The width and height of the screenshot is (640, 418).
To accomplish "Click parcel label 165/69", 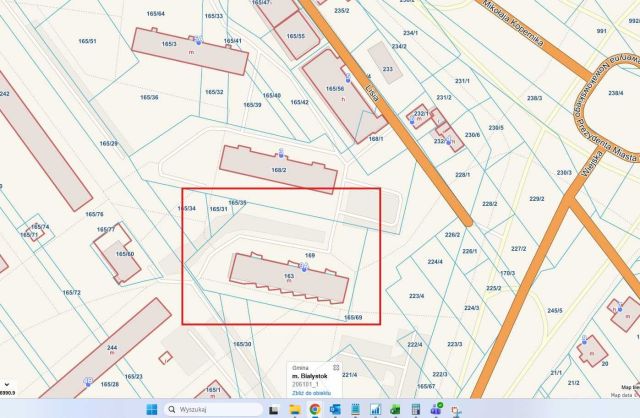I will pos(353,318).
